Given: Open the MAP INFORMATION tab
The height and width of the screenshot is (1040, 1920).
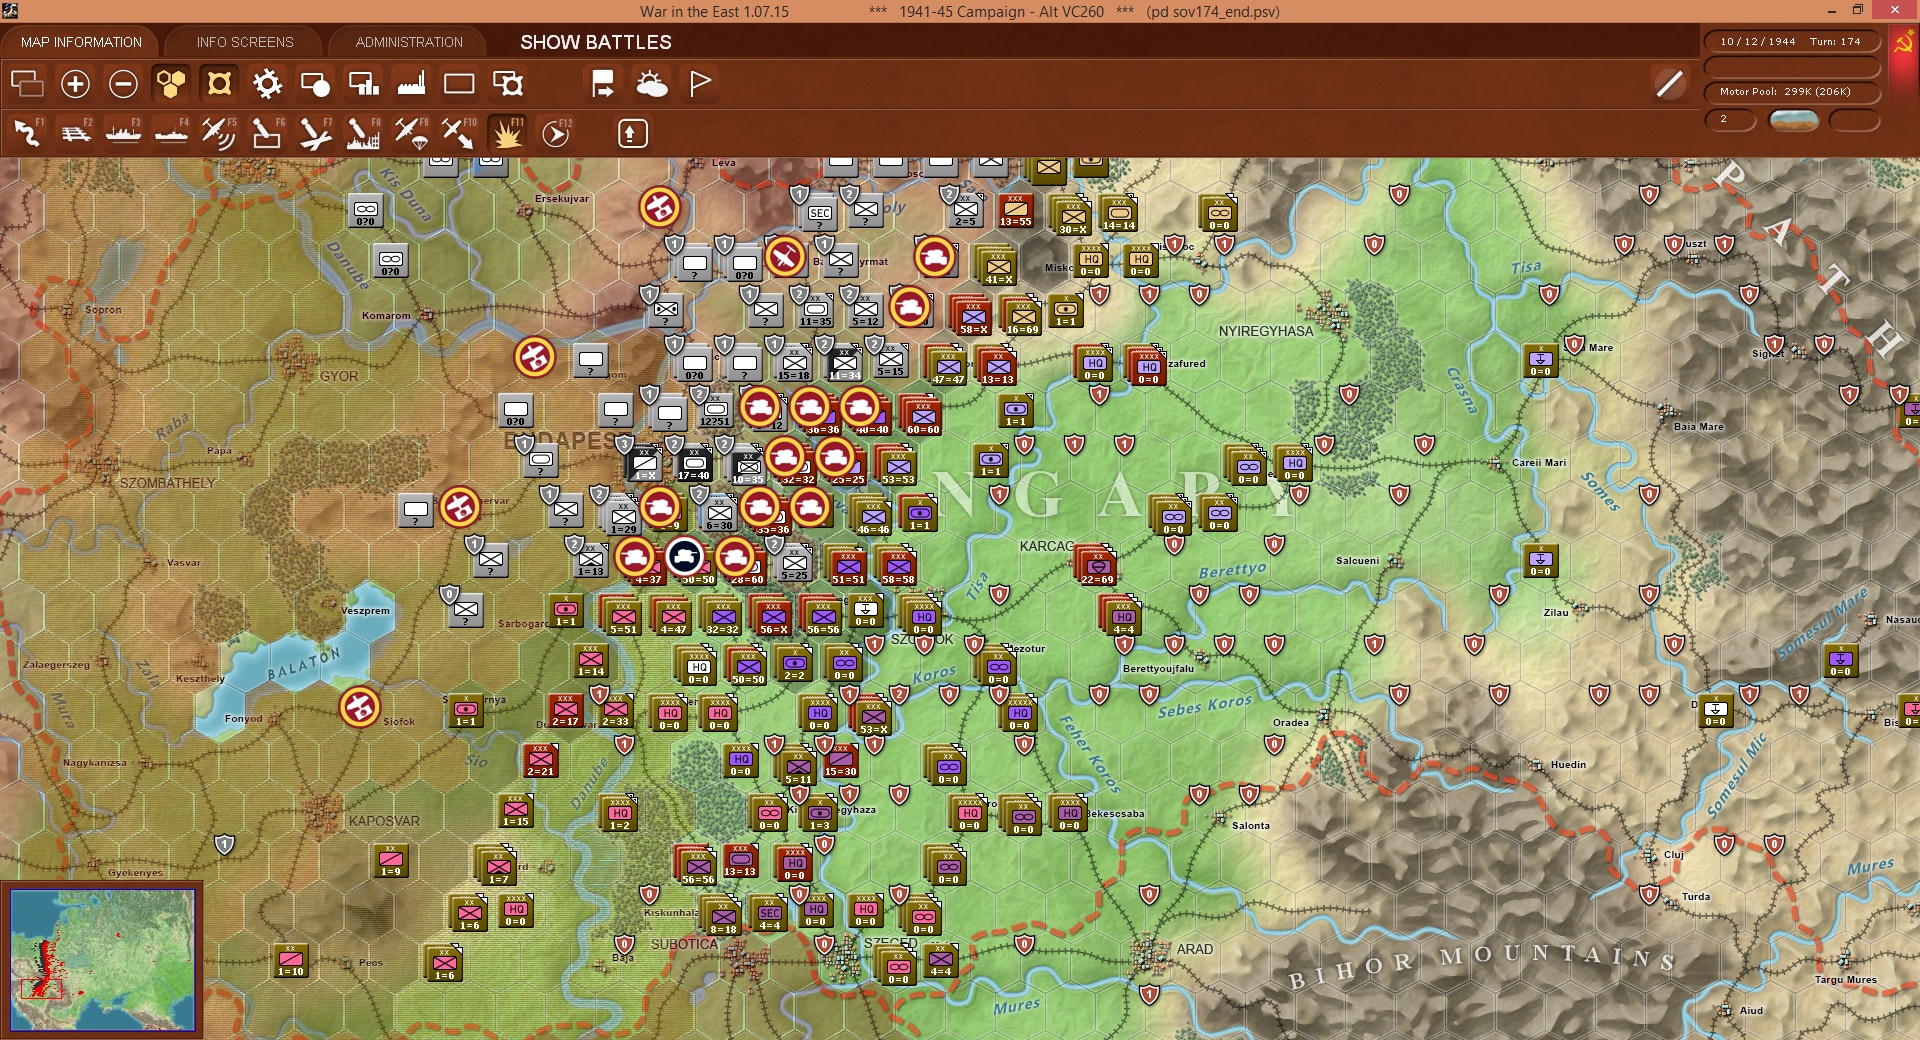Looking at the screenshot, I should [x=81, y=42].
